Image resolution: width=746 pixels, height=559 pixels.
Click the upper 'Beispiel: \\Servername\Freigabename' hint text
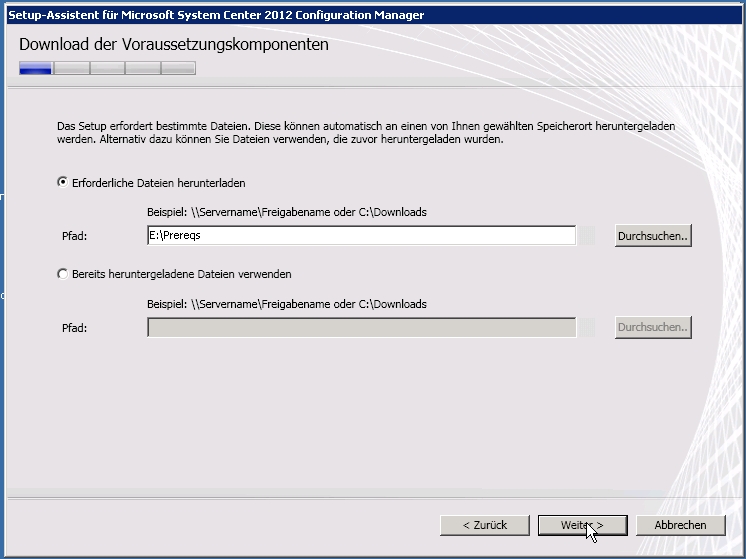[x=287, y=212]
